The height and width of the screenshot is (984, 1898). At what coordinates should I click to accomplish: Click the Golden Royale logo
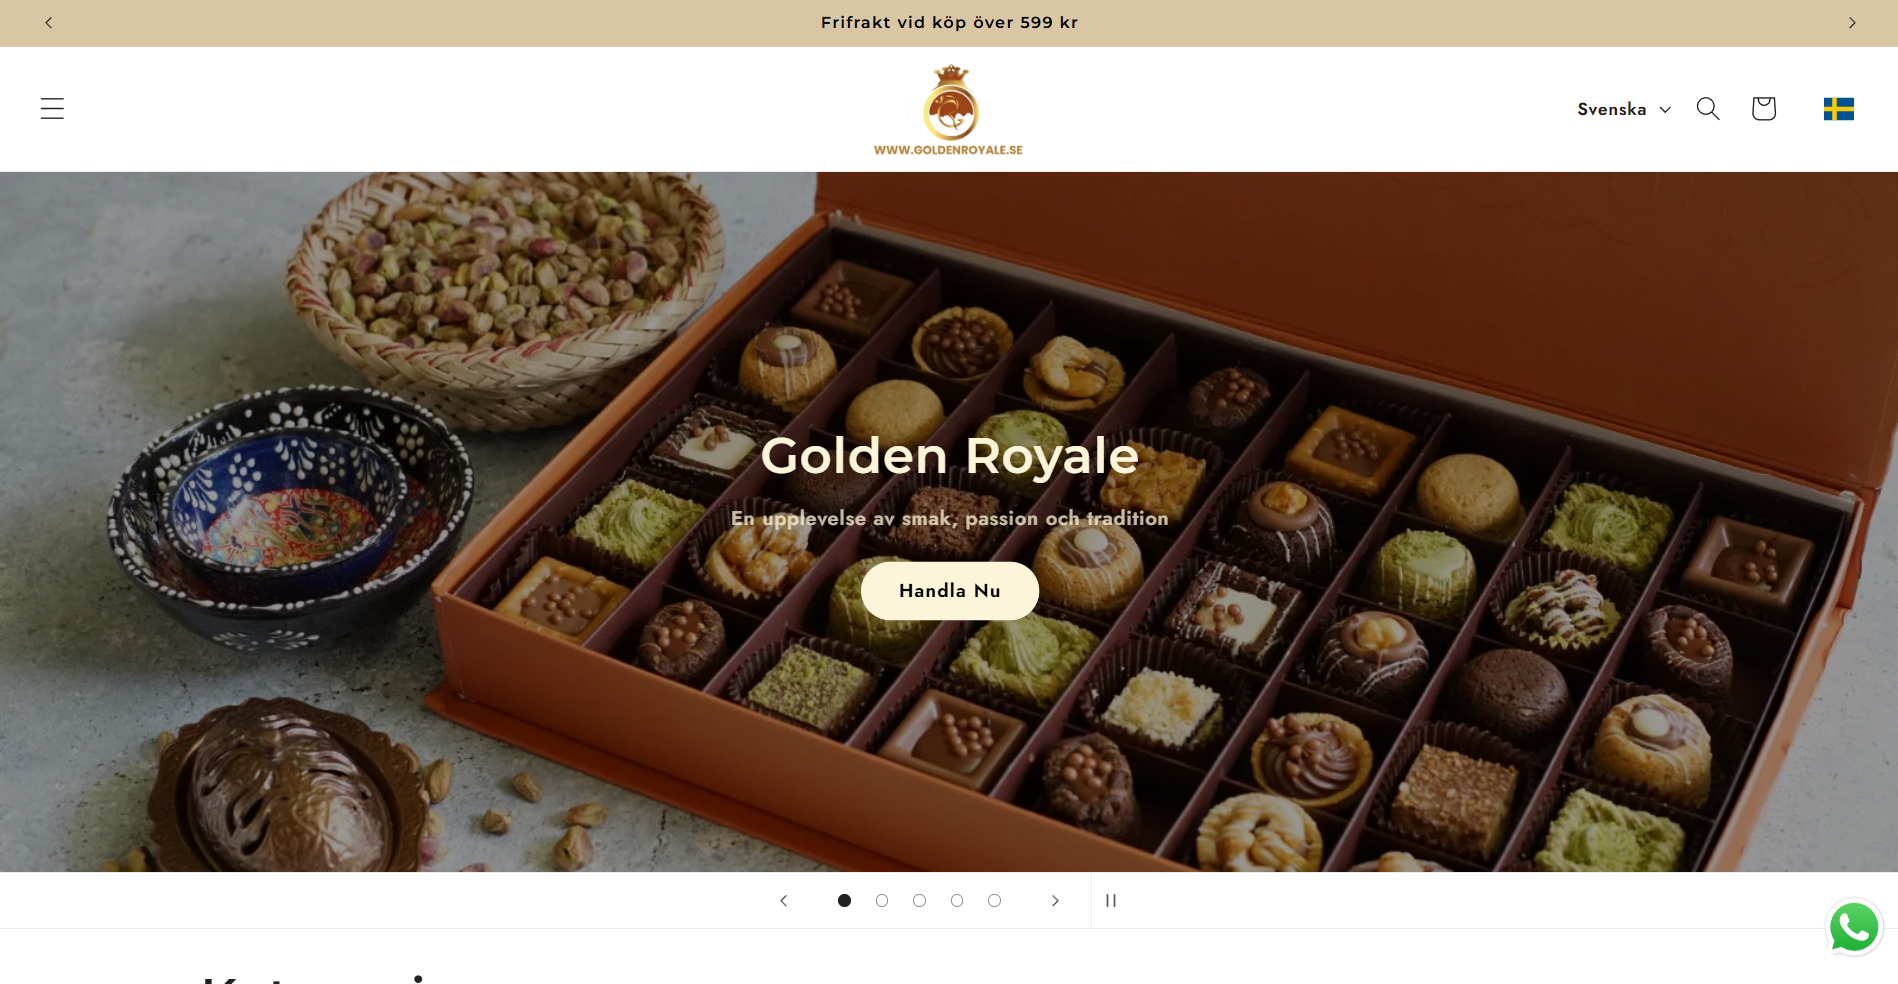point(949,109)
